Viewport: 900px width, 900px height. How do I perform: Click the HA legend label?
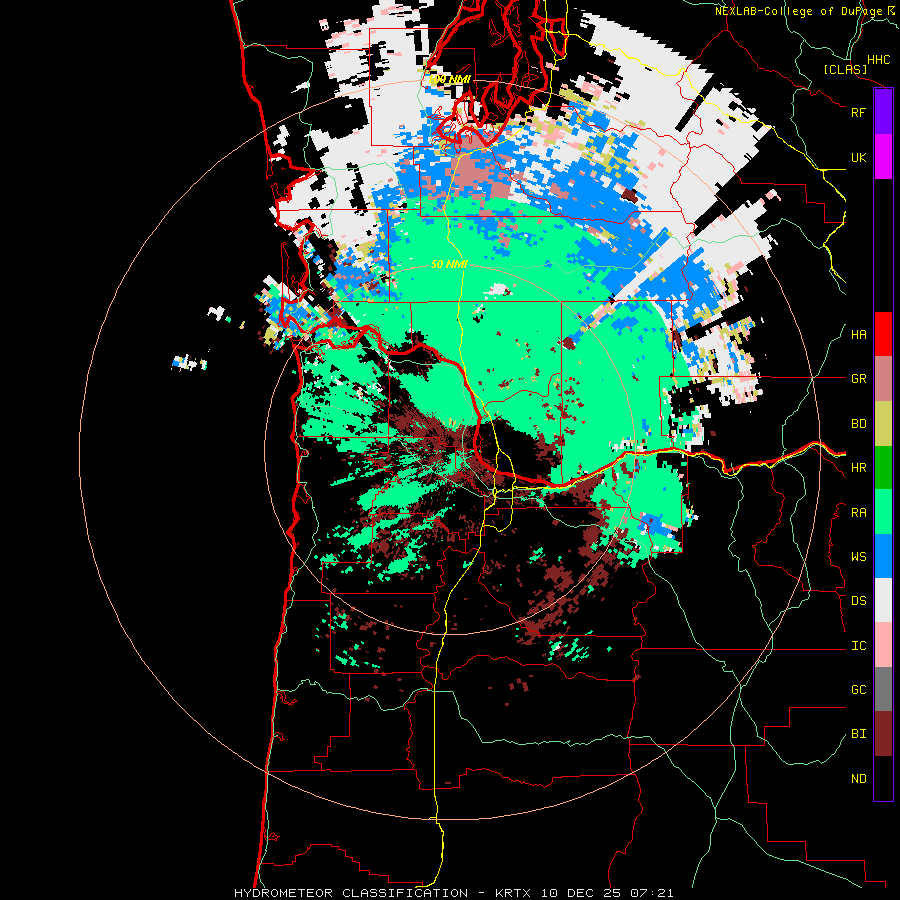pos(859,335)
